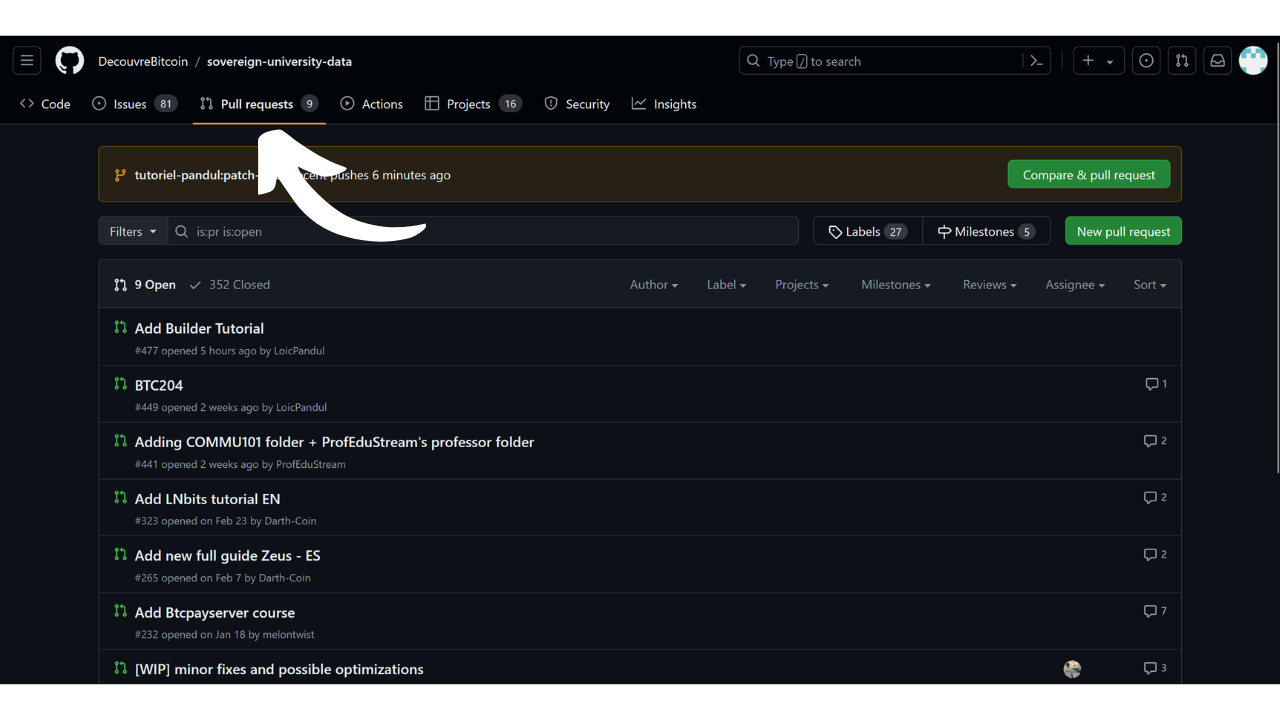1280x720 pixels.
Task: Open the notifications inbox icon
Action: [1217, 61]
